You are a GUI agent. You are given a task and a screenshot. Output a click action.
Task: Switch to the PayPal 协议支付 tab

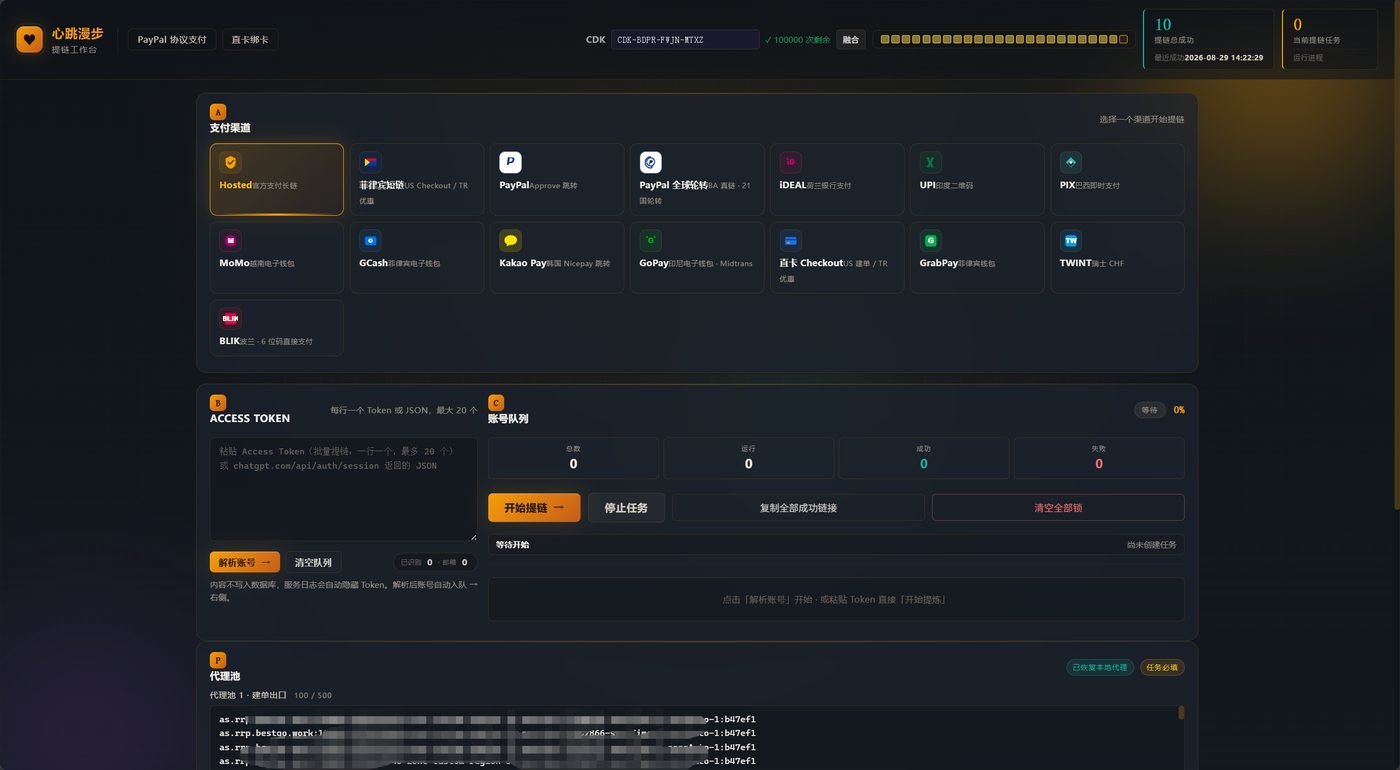(172, 40)
